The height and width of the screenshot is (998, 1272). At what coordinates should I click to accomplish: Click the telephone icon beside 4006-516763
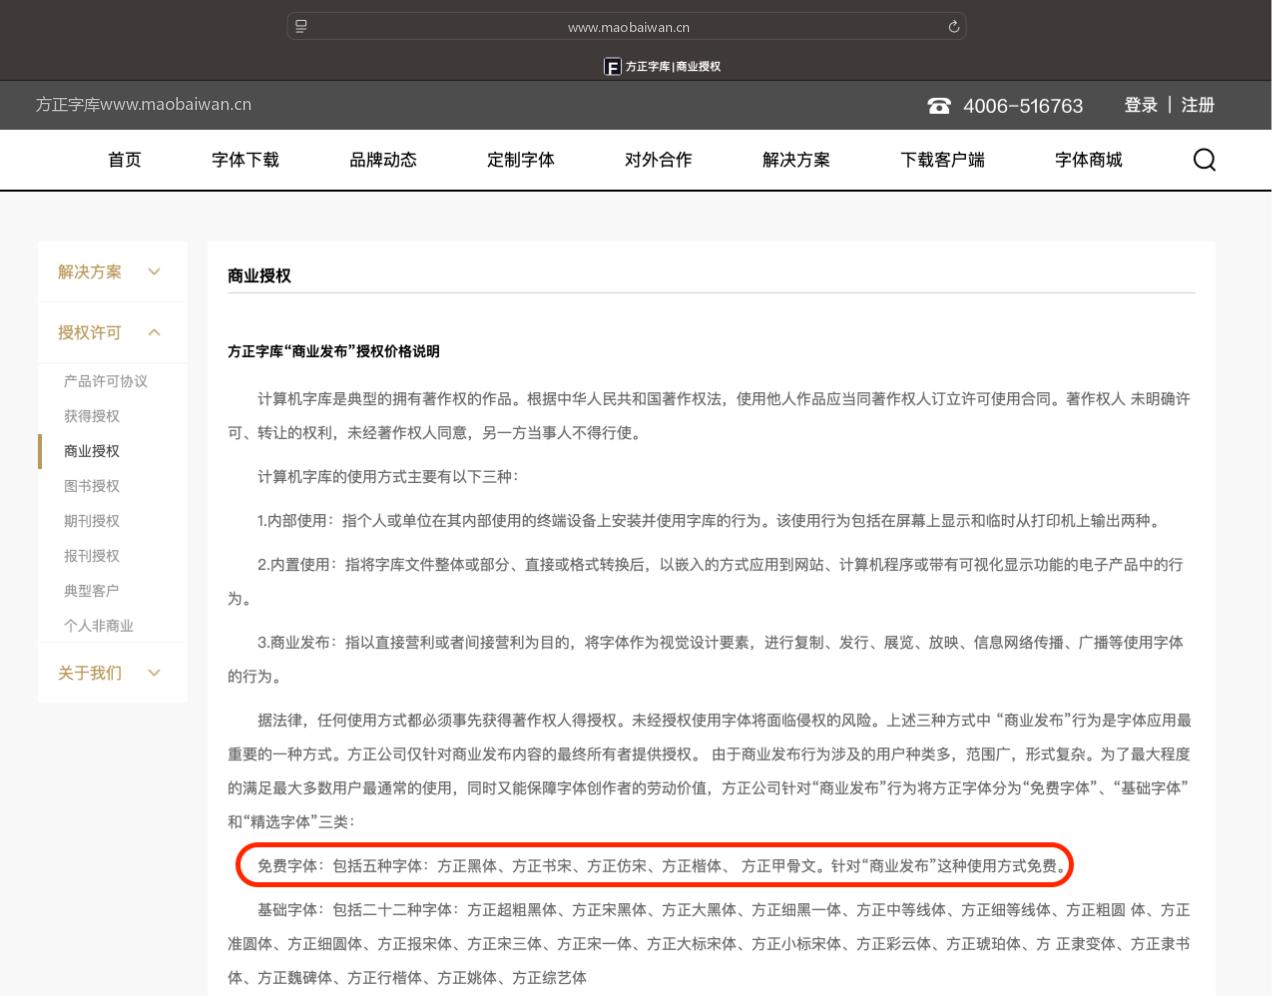coord(939,106)
